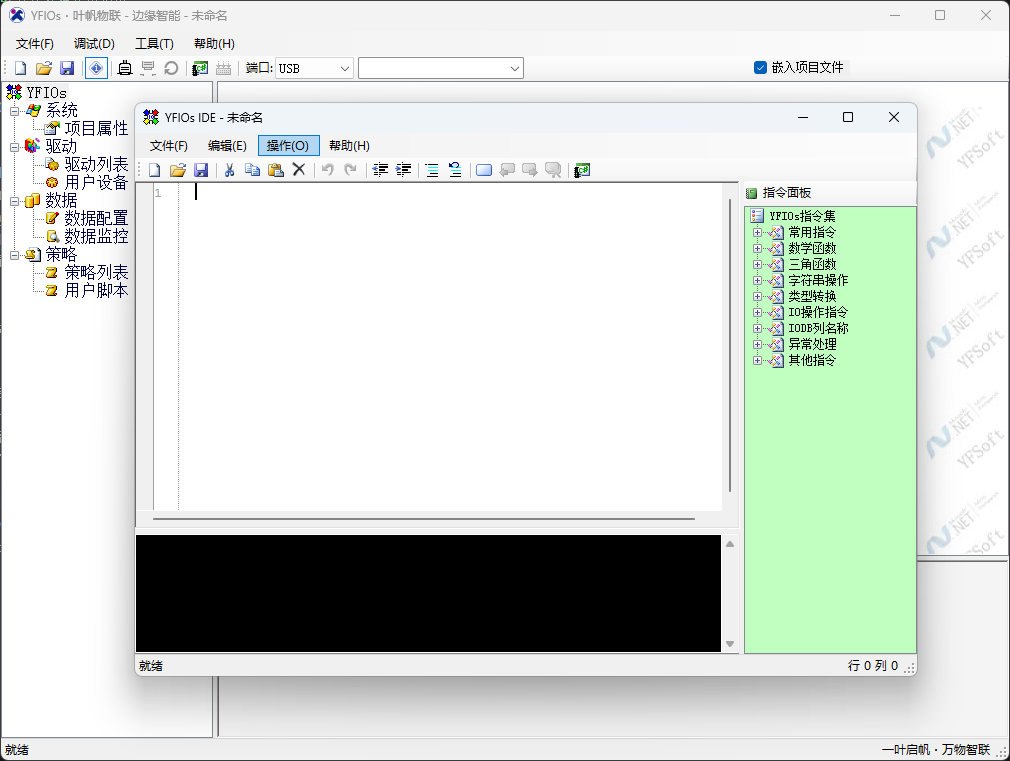Click the next bookmark icon in IDE toolbar
Image resolution: width=1010 pixels, height=761 pixels.
pyautogui.click(x=529, y=170)
